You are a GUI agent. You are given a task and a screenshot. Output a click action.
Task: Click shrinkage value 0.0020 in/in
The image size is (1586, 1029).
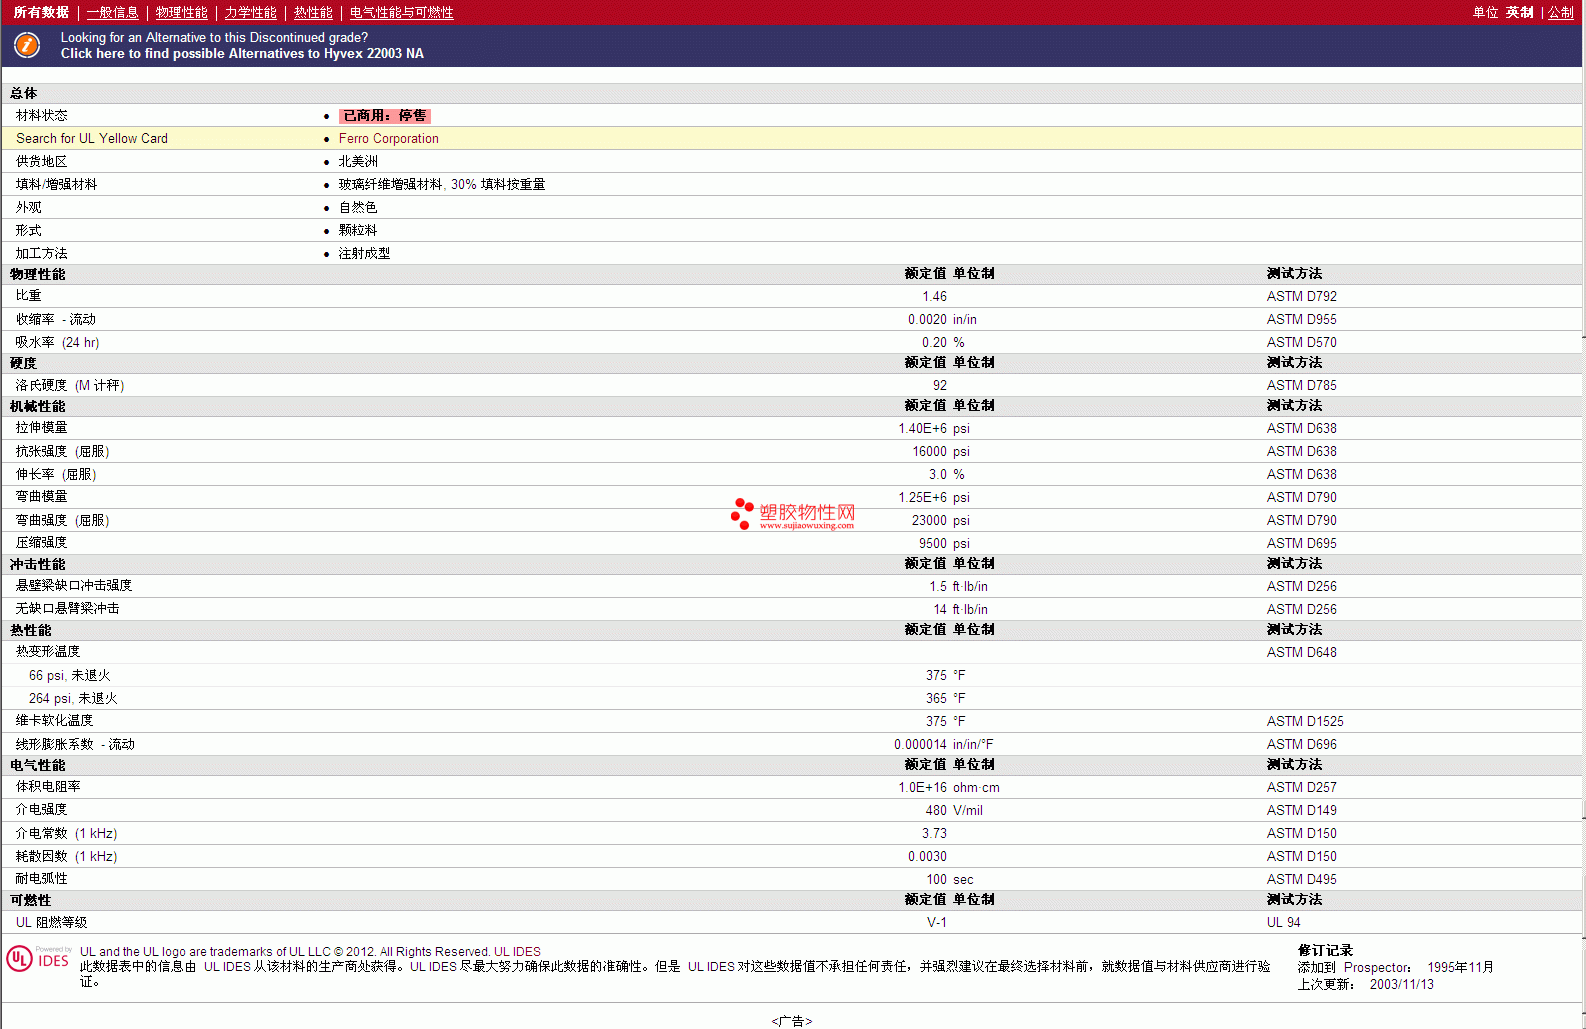(x=942, y=320)
